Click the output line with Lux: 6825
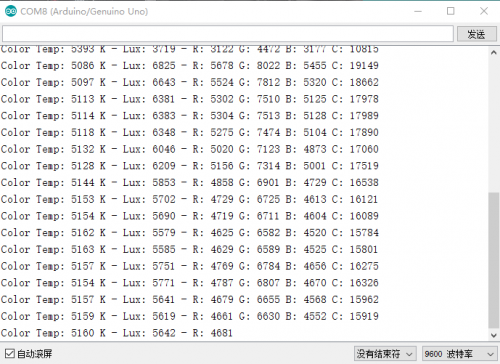Image resolution: width=500 pixels, height=364 pixels. (189, 65)
